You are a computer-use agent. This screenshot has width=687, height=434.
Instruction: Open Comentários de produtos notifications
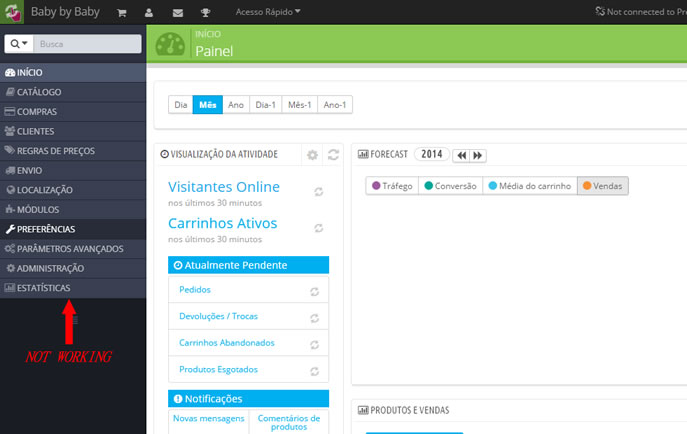289,422
